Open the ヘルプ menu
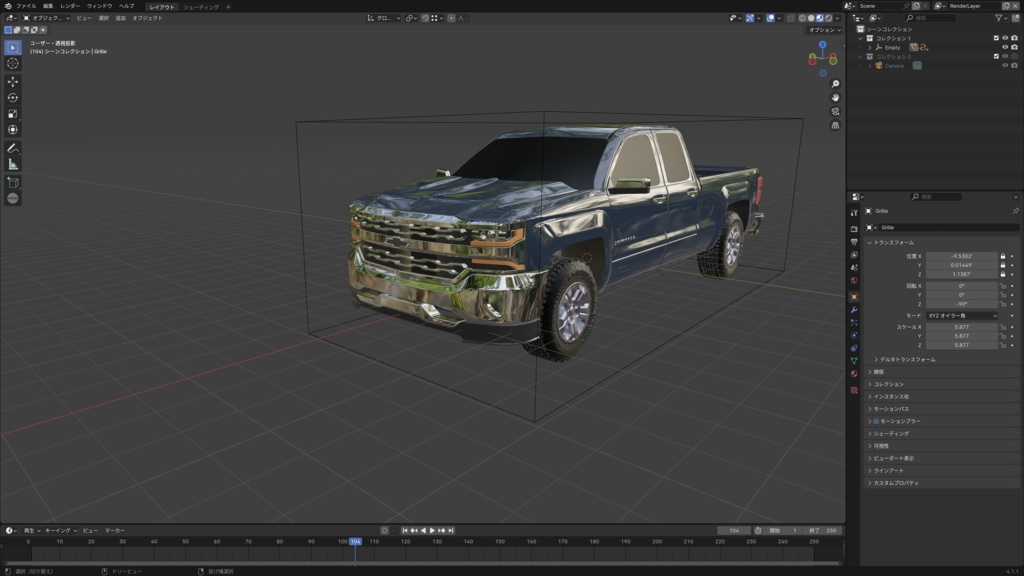This screenshot has height=576, width=1024. [127, 6]
